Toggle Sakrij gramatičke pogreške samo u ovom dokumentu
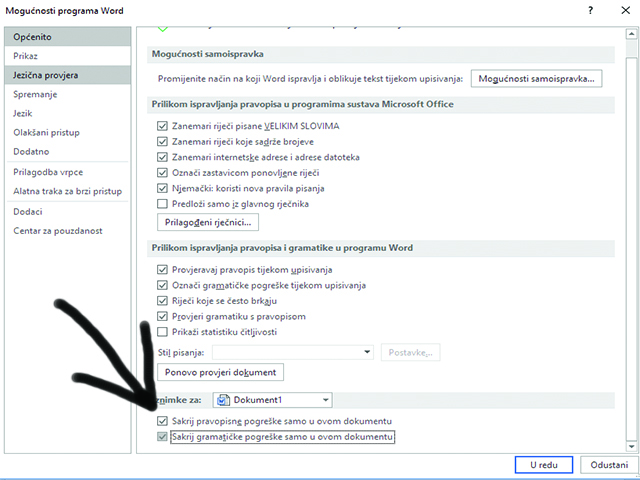Viewport: 640px width, 480px height. pos(162,437)
